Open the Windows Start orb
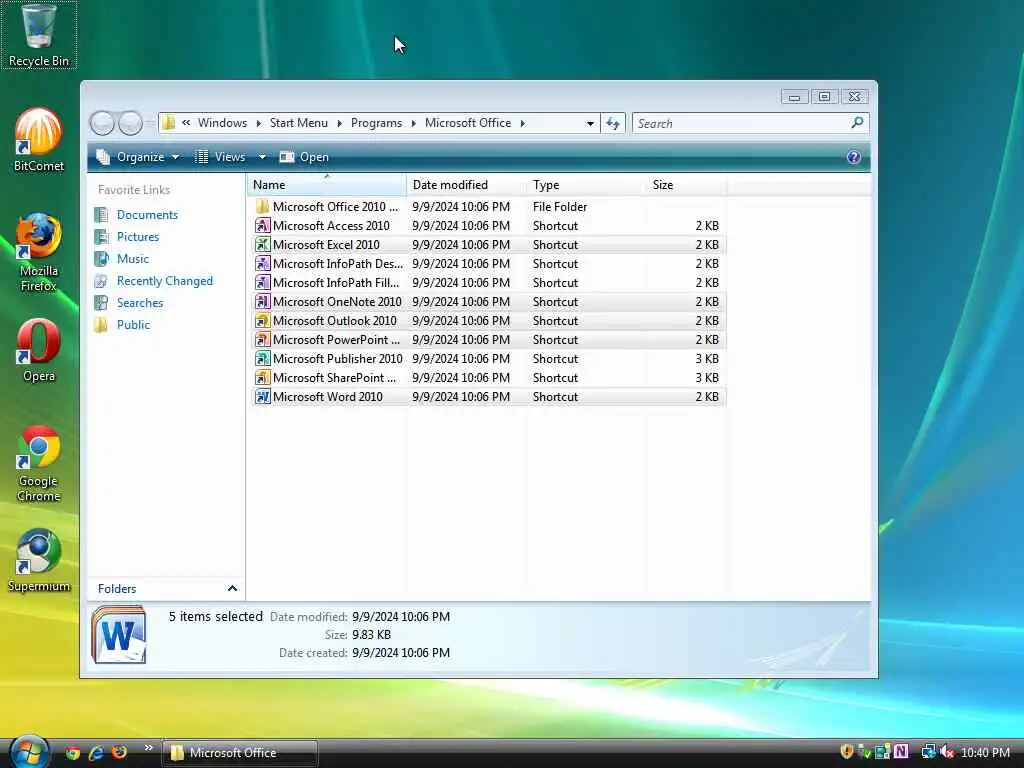Viewport: 1024px width, 768px height. 29,752
